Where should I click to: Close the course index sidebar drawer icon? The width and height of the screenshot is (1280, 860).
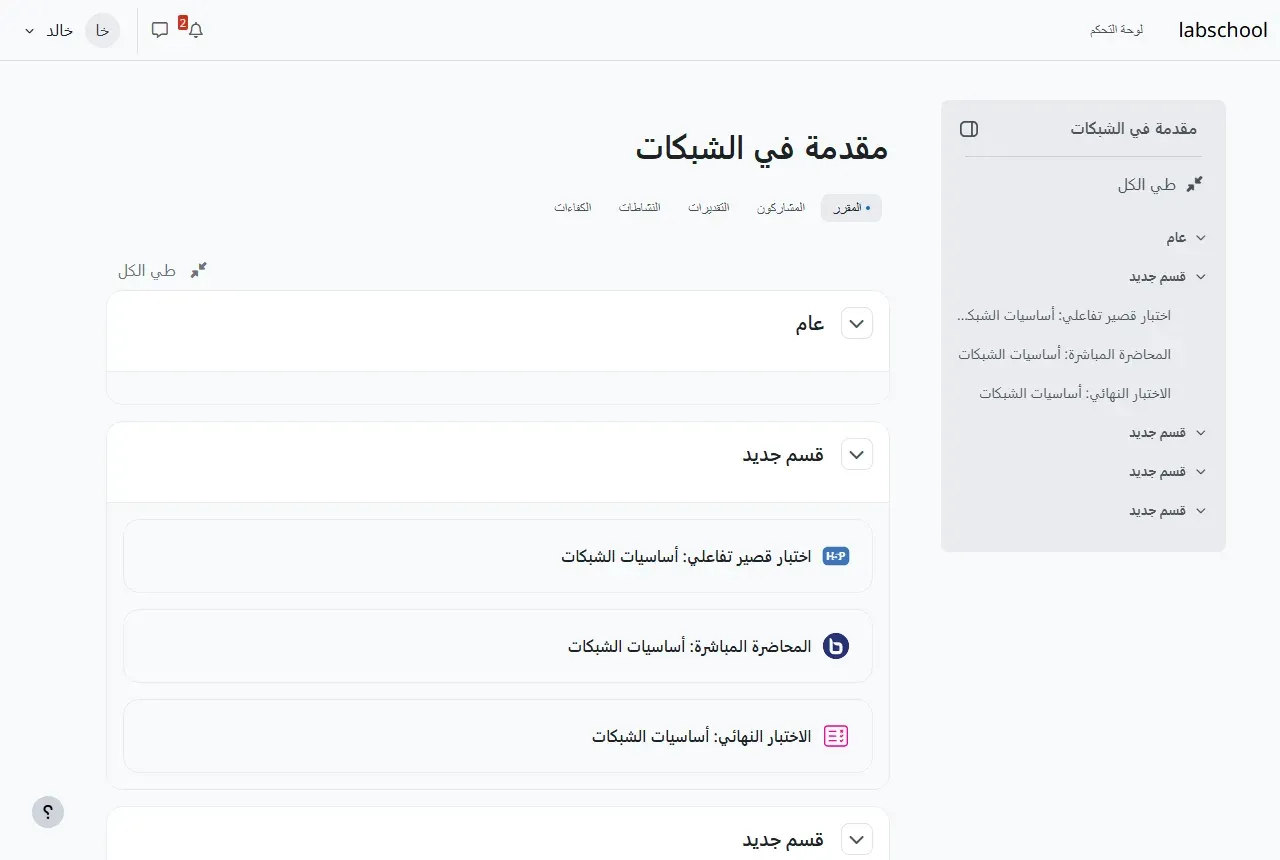pyautogui.click(x=969, y=129)
